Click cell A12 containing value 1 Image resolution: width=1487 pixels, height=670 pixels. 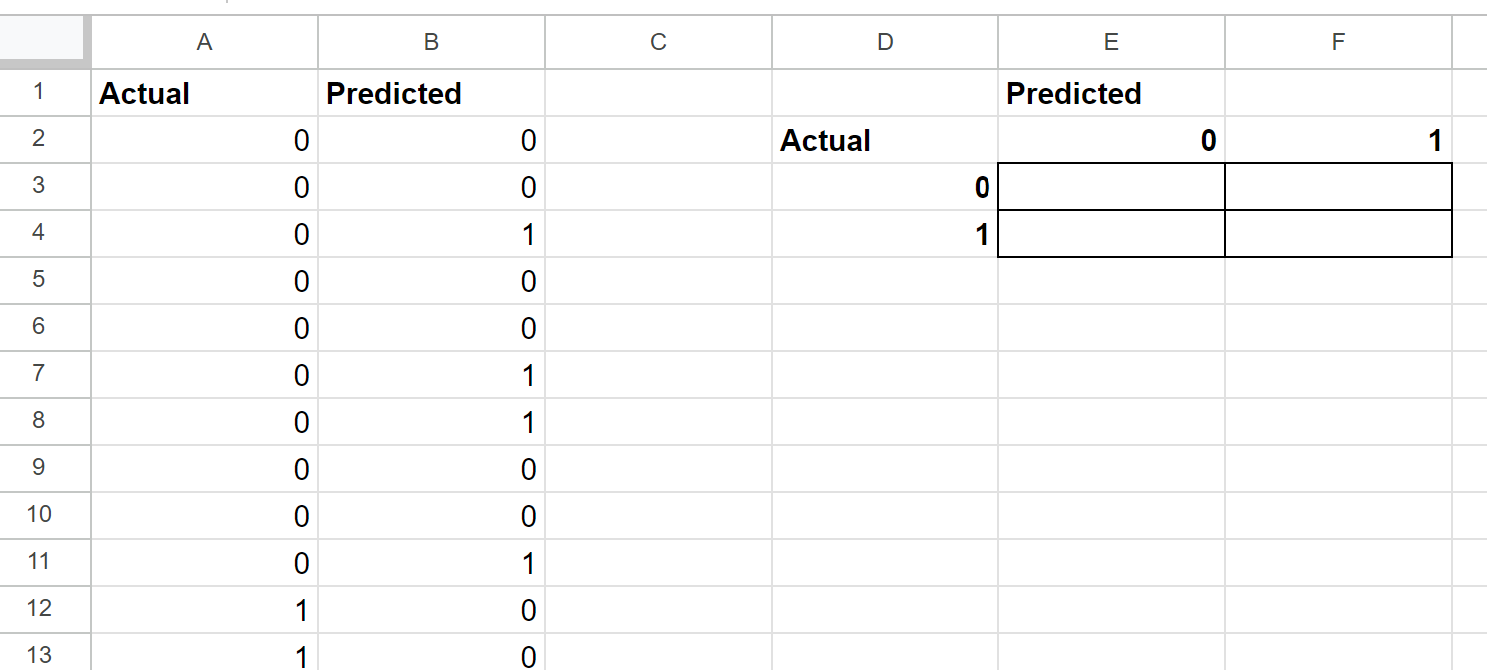point(204,610)
